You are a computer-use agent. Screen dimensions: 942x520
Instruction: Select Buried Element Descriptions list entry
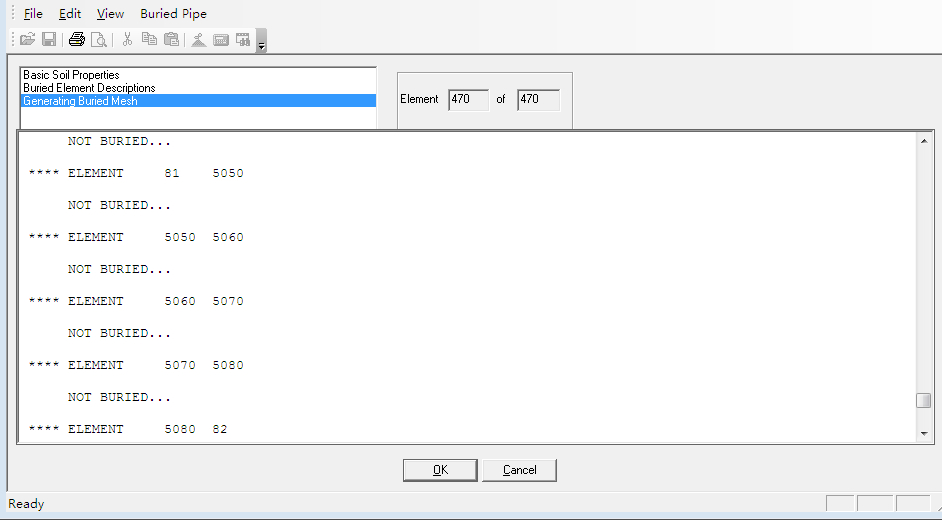pos(89,88)
